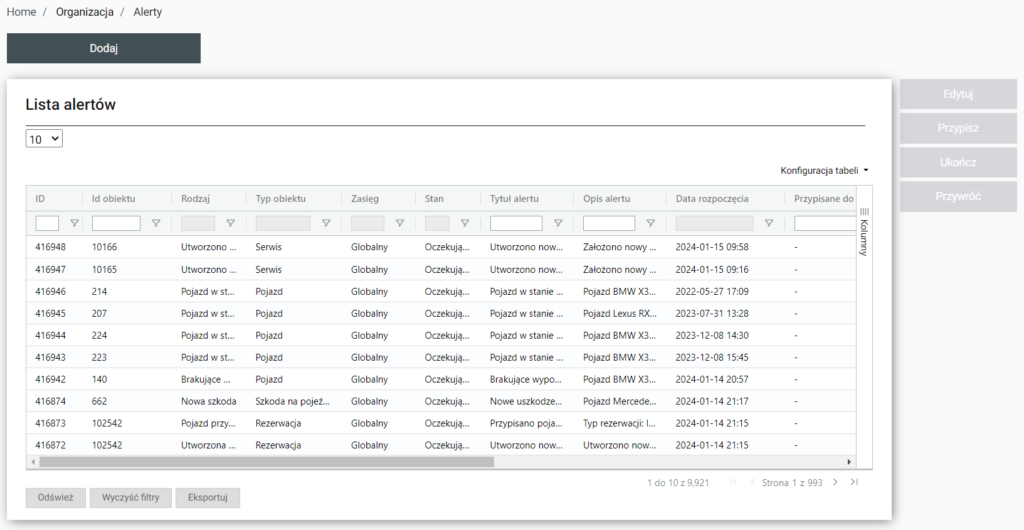This screenshot has width=1024, height=530.
Task: Go to the next page arrow
Action: (837, 483)
